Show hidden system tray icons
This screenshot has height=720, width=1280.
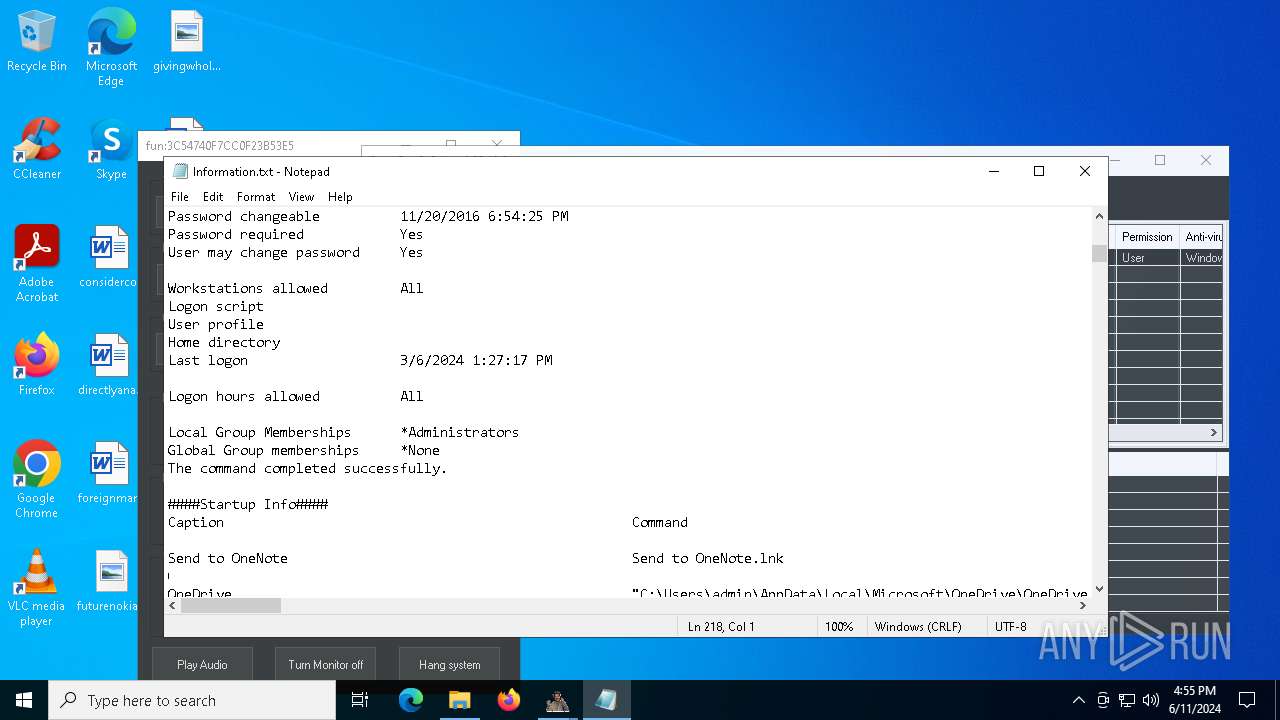(x=1078, y=700)
